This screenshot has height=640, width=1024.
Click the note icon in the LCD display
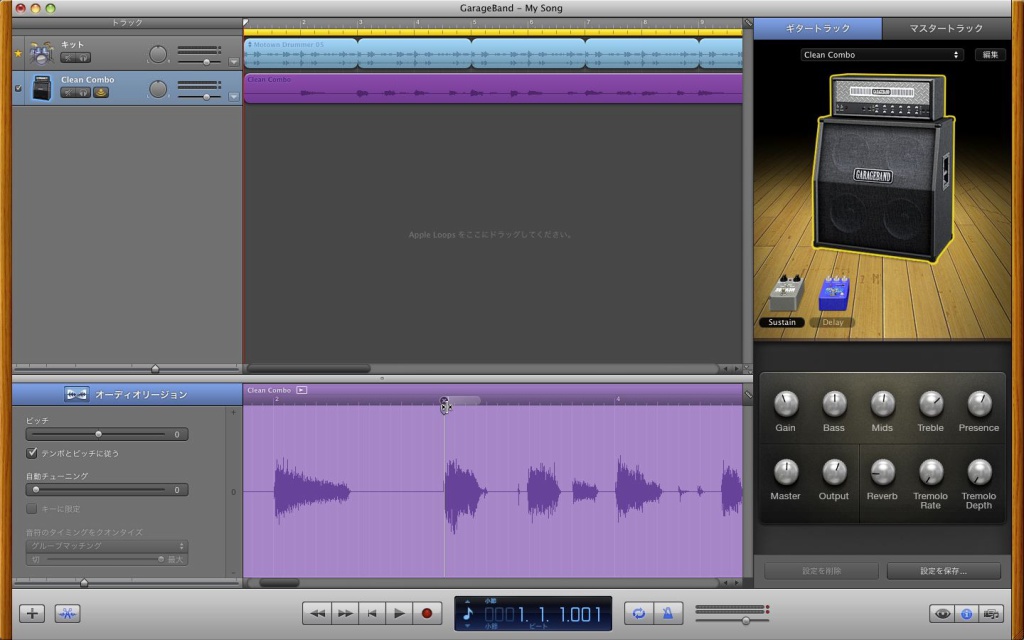(x=468, y=613)
